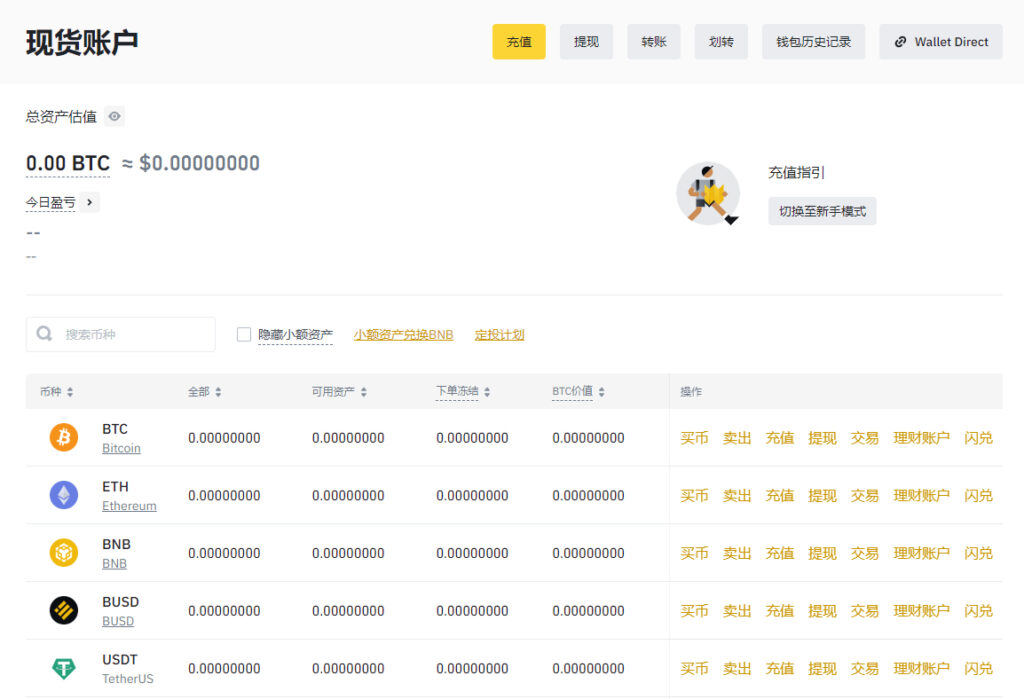Open 钱包历史记录
1024x699 pixels.
813,42
